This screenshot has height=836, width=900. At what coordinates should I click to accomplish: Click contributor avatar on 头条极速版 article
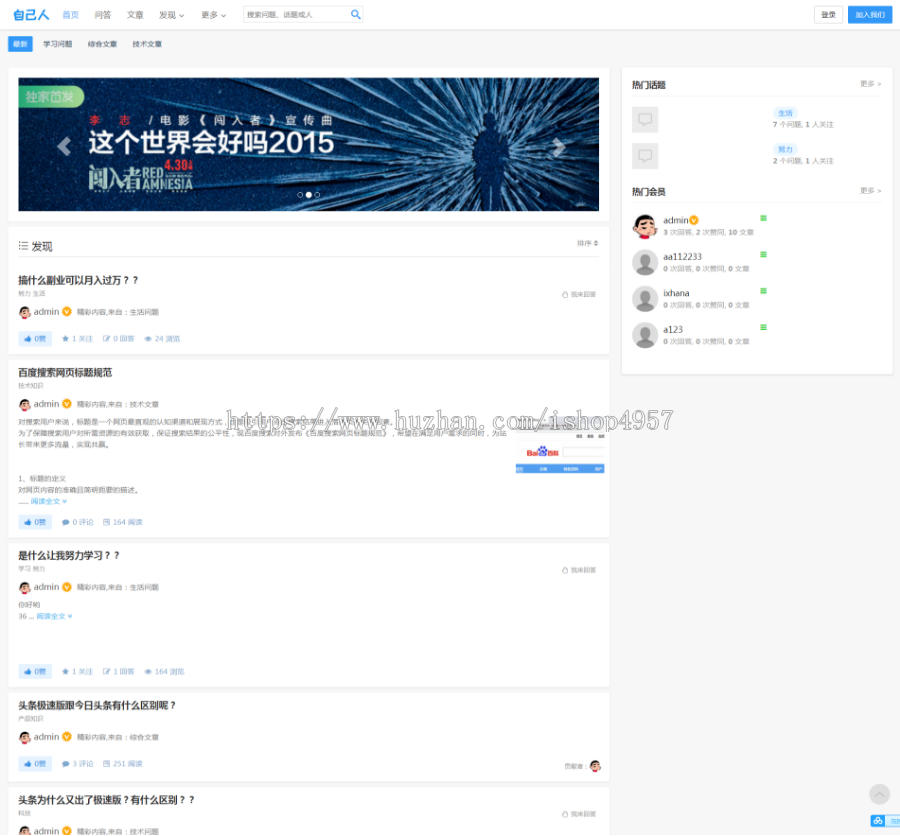pyautogui.click(x=595, y=766)
